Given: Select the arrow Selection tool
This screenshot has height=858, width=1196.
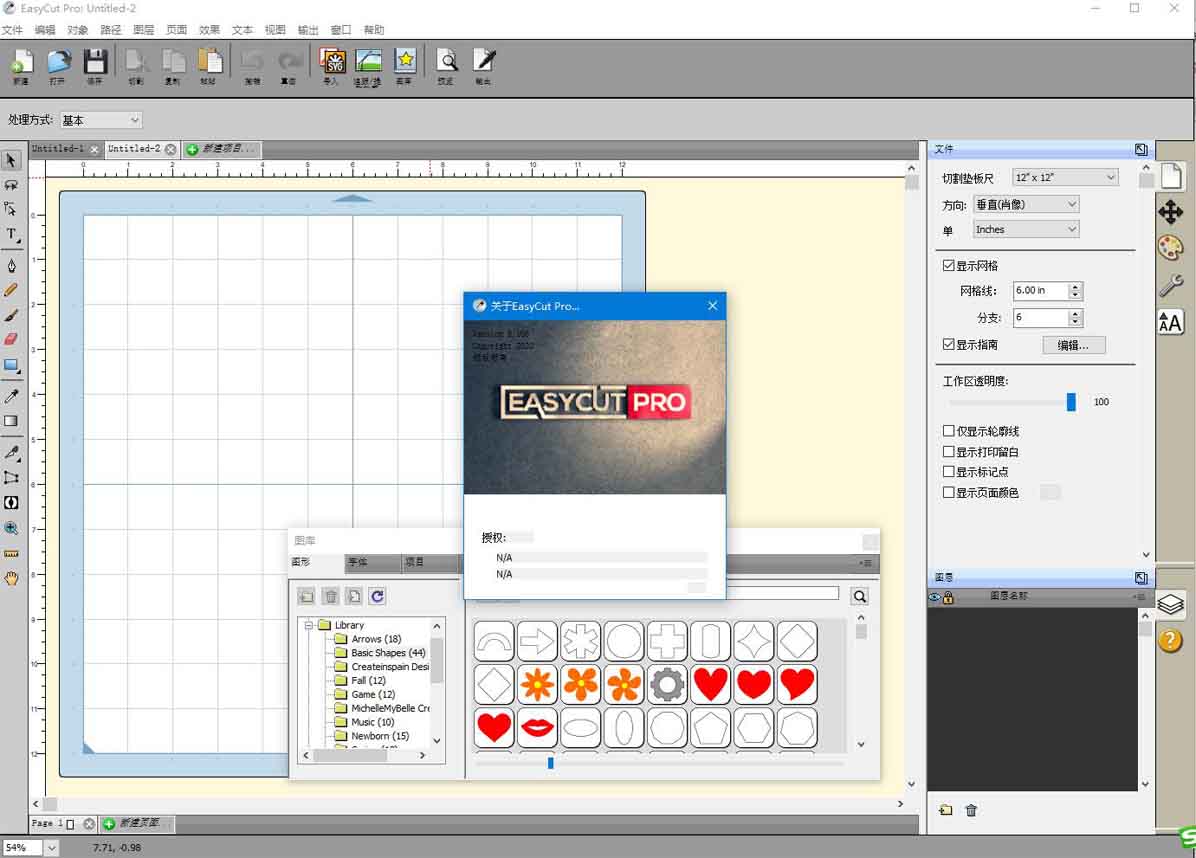Looking at the screenshot, I should pyautogui.click(x=11, y=160).
